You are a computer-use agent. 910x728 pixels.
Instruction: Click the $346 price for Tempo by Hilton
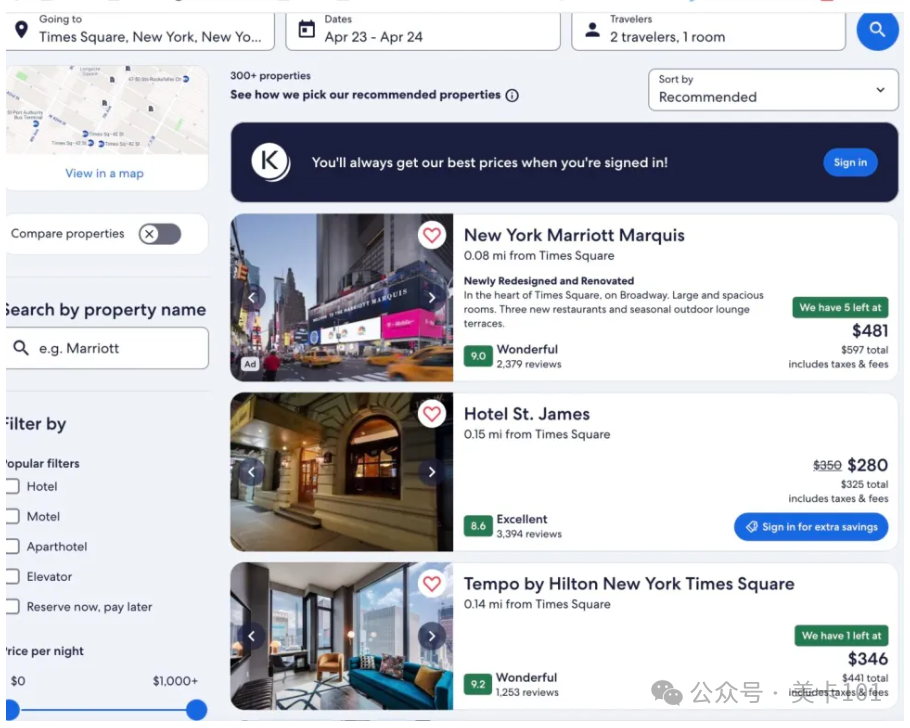pyautogui.click(x=868, y=659)
